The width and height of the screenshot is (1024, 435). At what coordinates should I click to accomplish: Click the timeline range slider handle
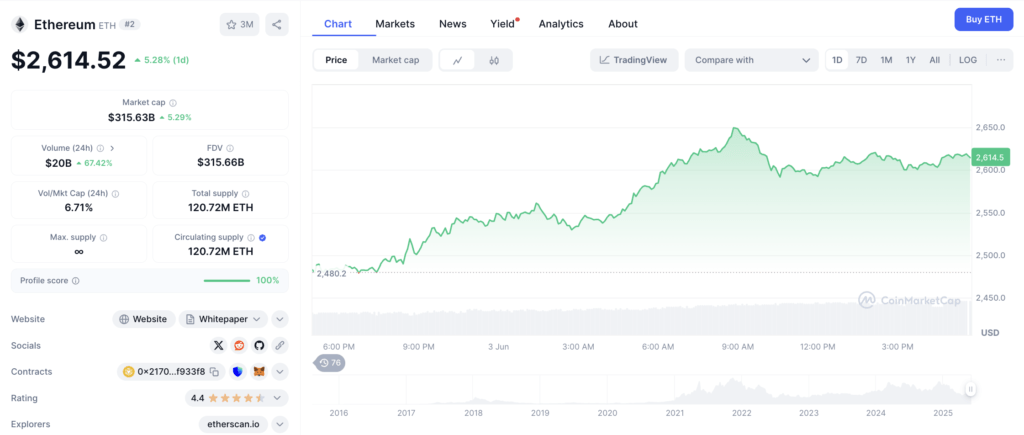coord(971,390)
